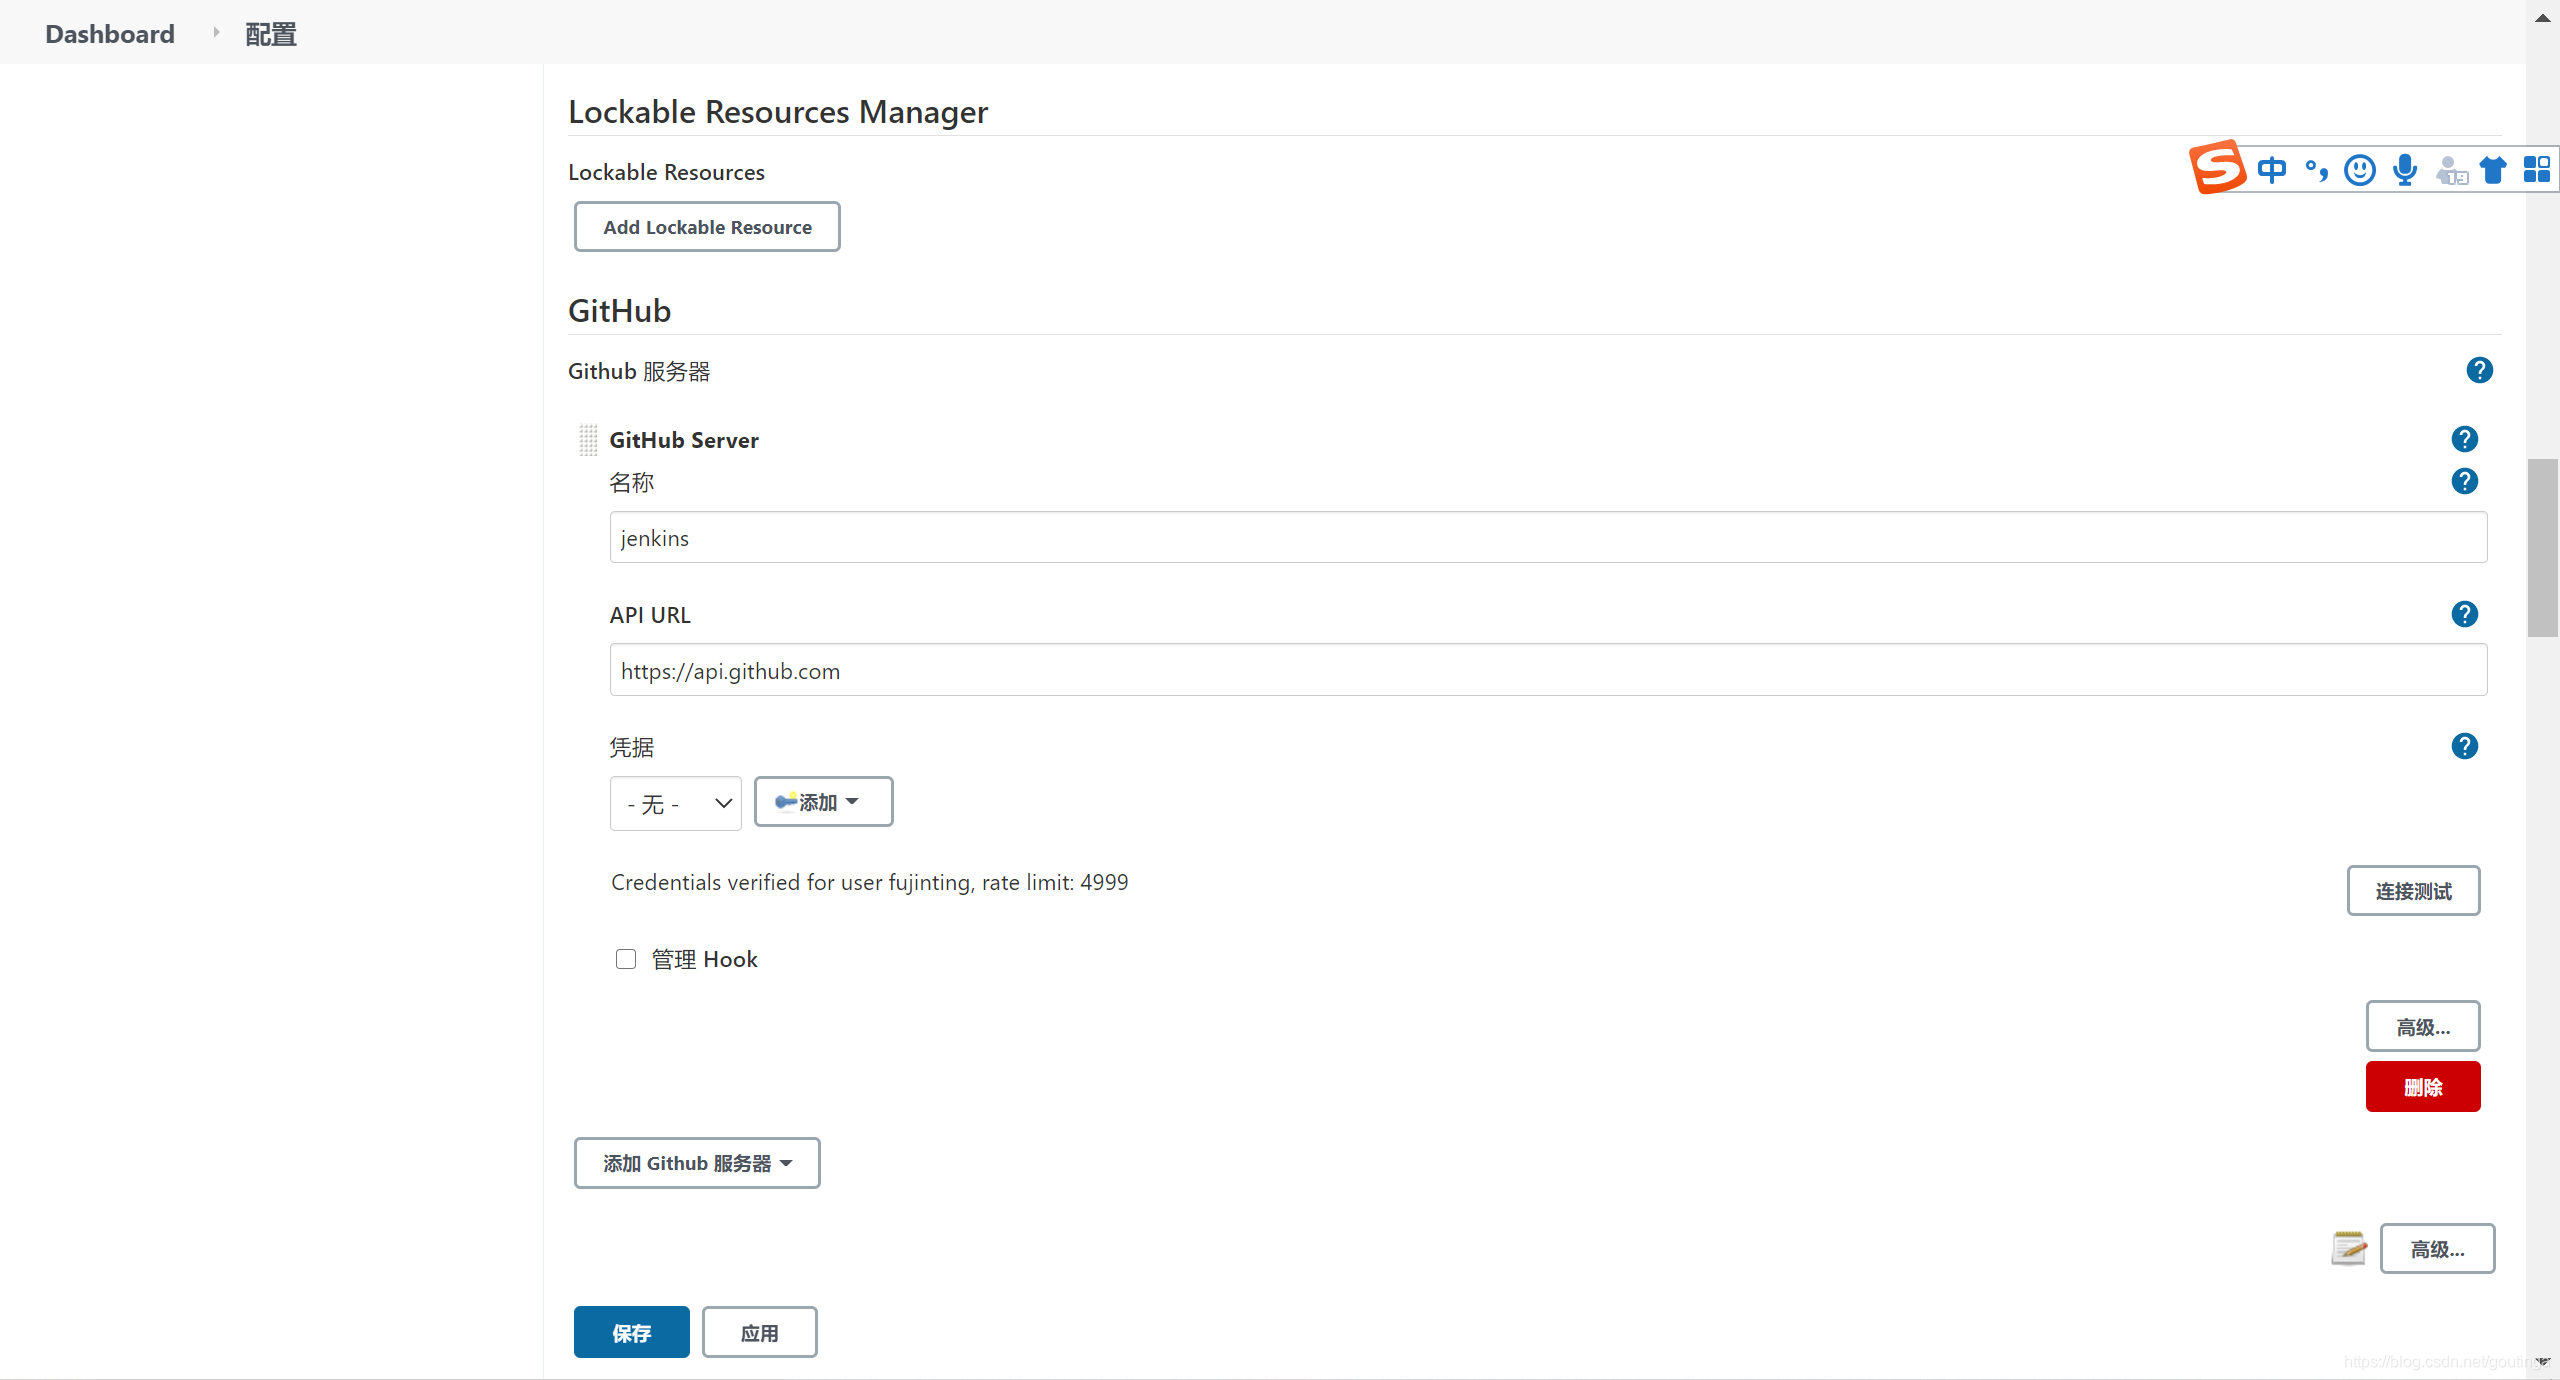This screenshot has width=2560, height=1380.
Task: Click the 配置 breadcrumb item
Action: (x=271, y=34)
